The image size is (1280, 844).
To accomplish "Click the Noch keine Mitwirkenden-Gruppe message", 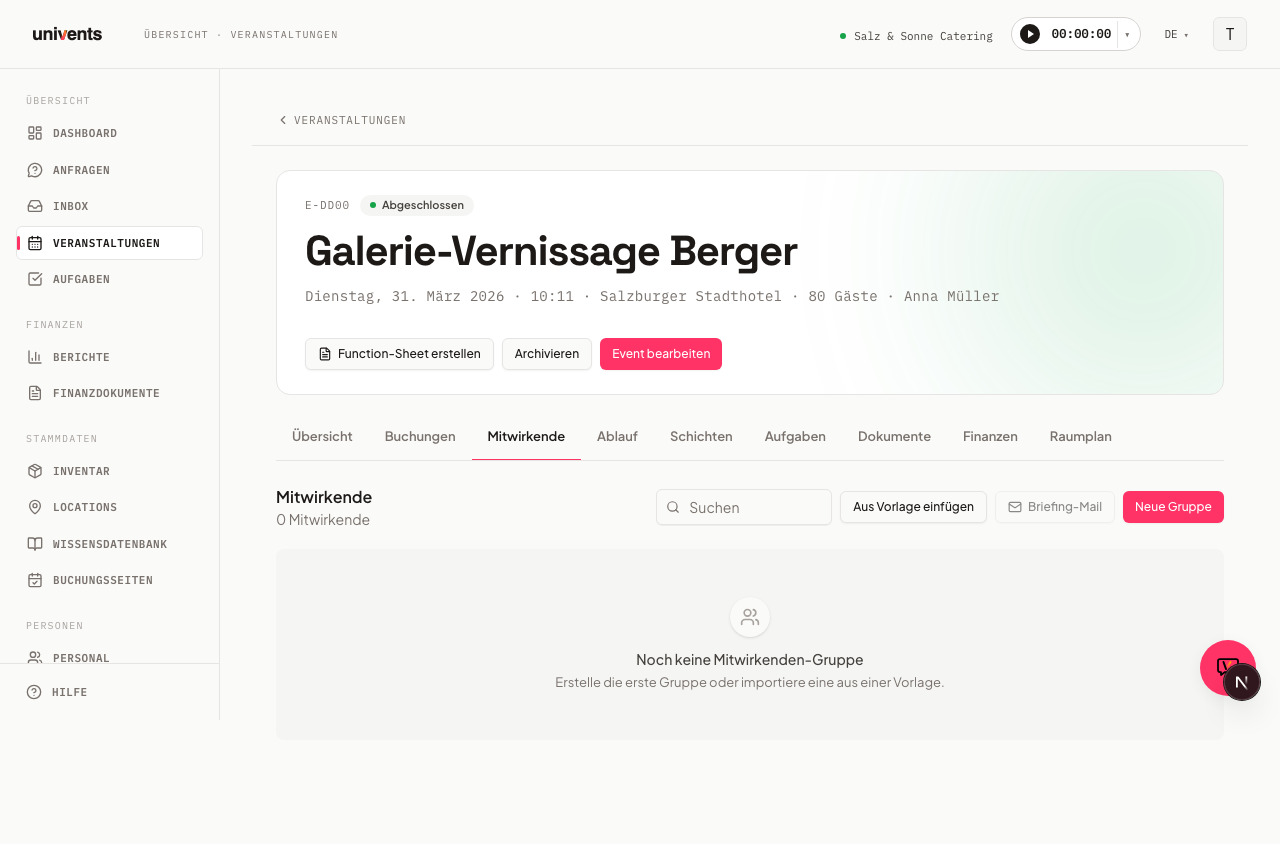I will point(750,660).
